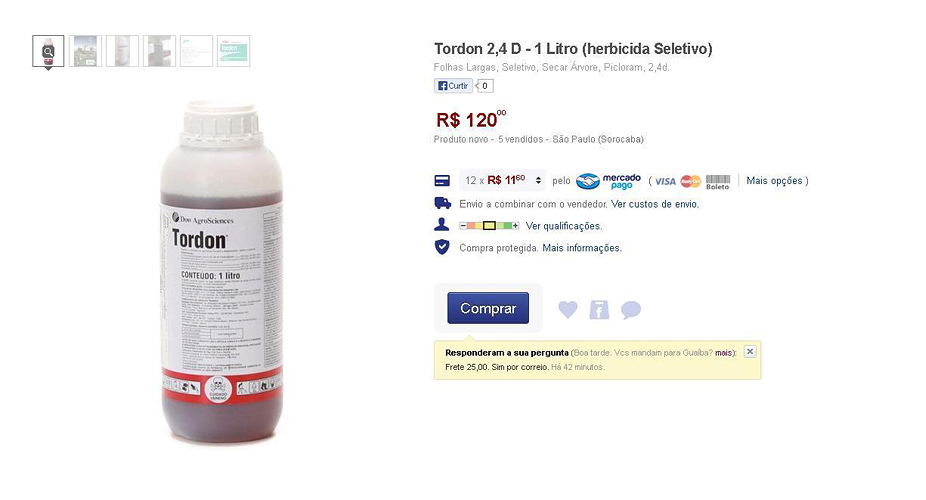The image size is (926, 500).
Task: Click the shipping truck icon
Action: 442,203
